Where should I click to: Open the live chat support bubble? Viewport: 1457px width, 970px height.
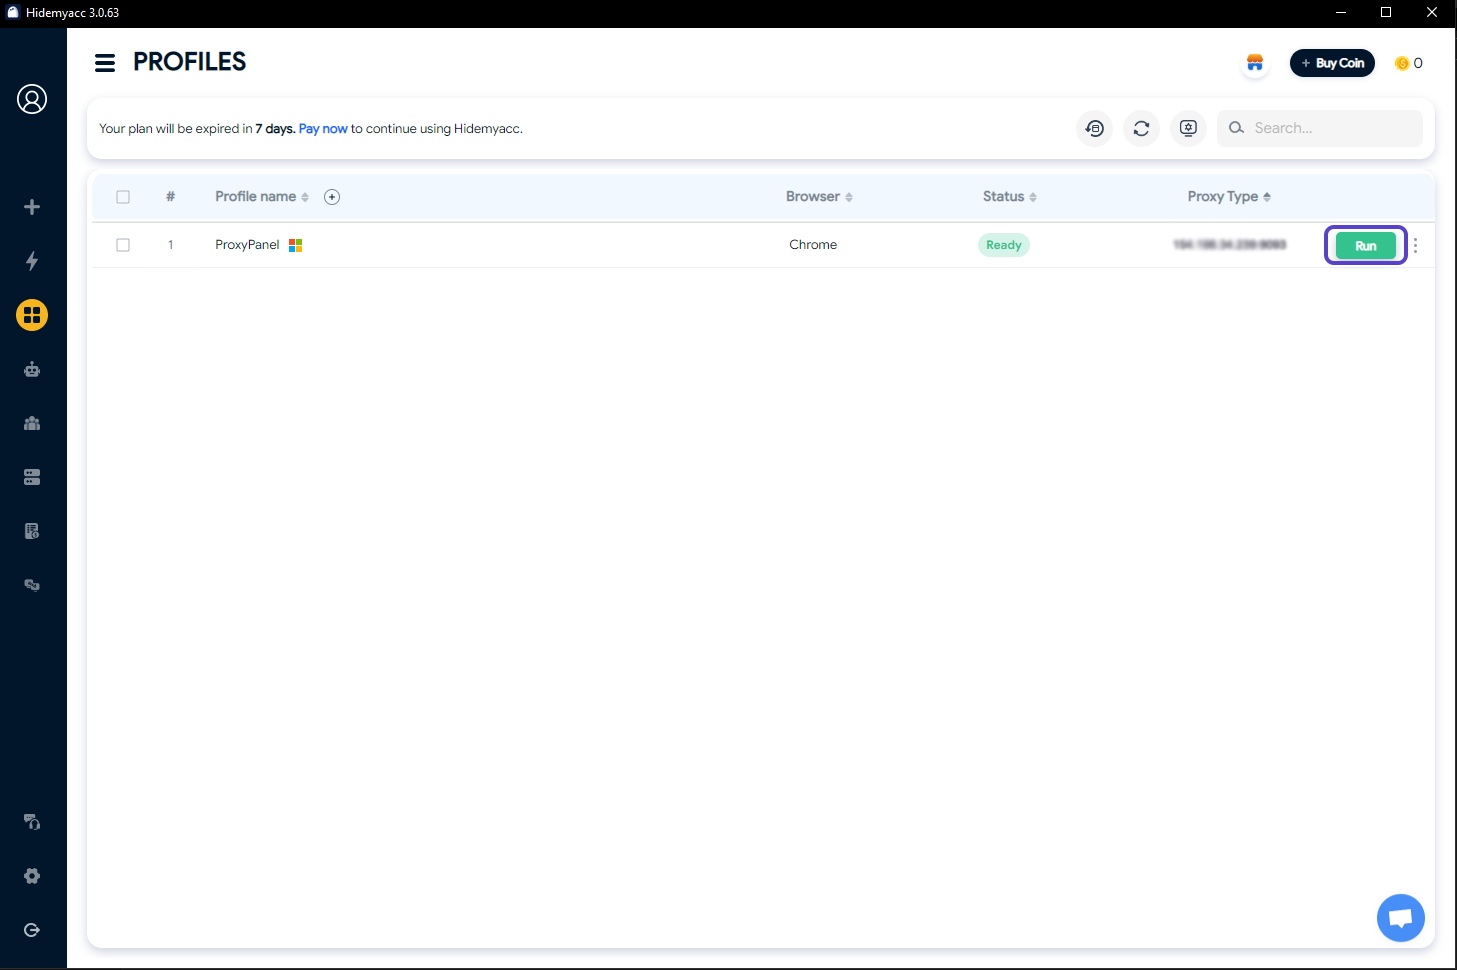pyautogui.click(x=1400, y=918)
